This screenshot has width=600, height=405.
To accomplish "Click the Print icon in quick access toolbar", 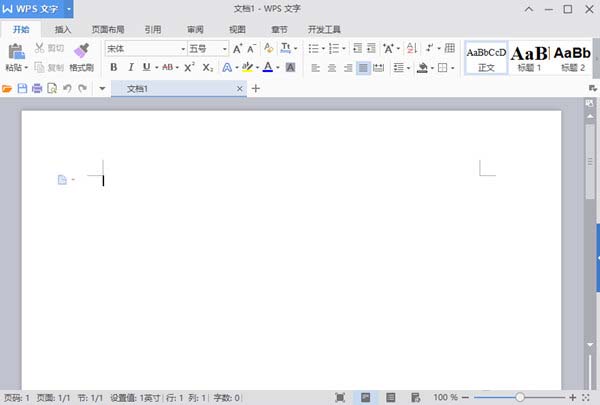I will [37, 89].
